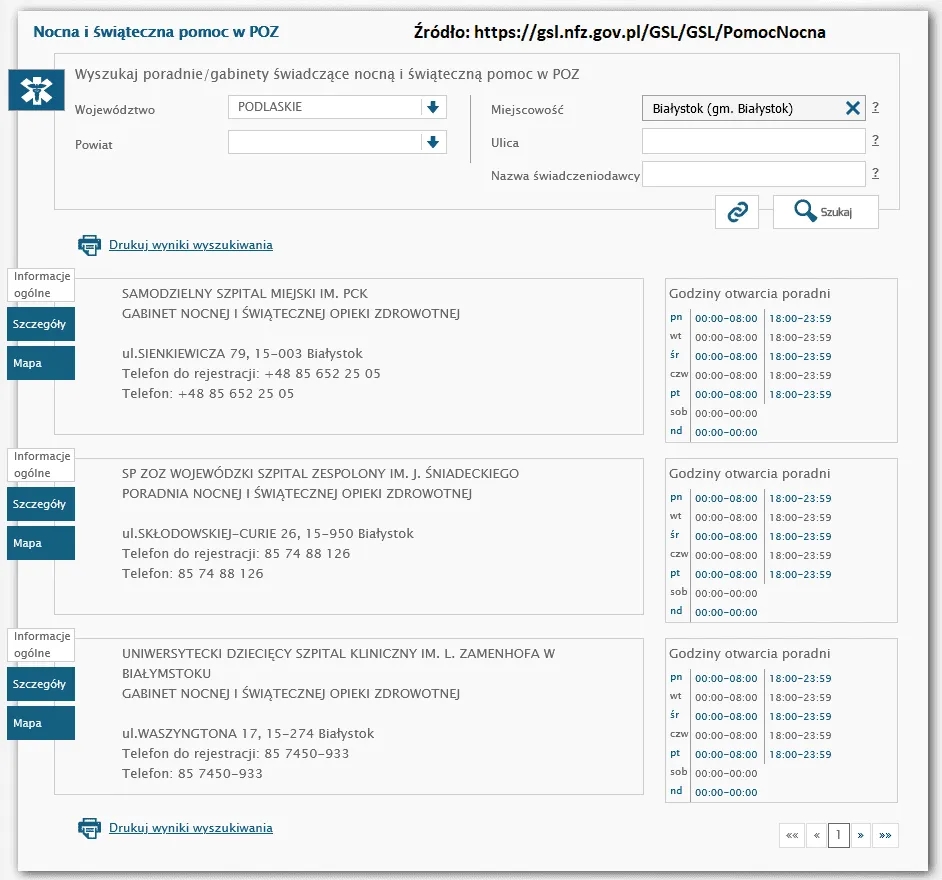Click the medical star logo icon
This screenshot has width=942, height=880.
[36, 91]
